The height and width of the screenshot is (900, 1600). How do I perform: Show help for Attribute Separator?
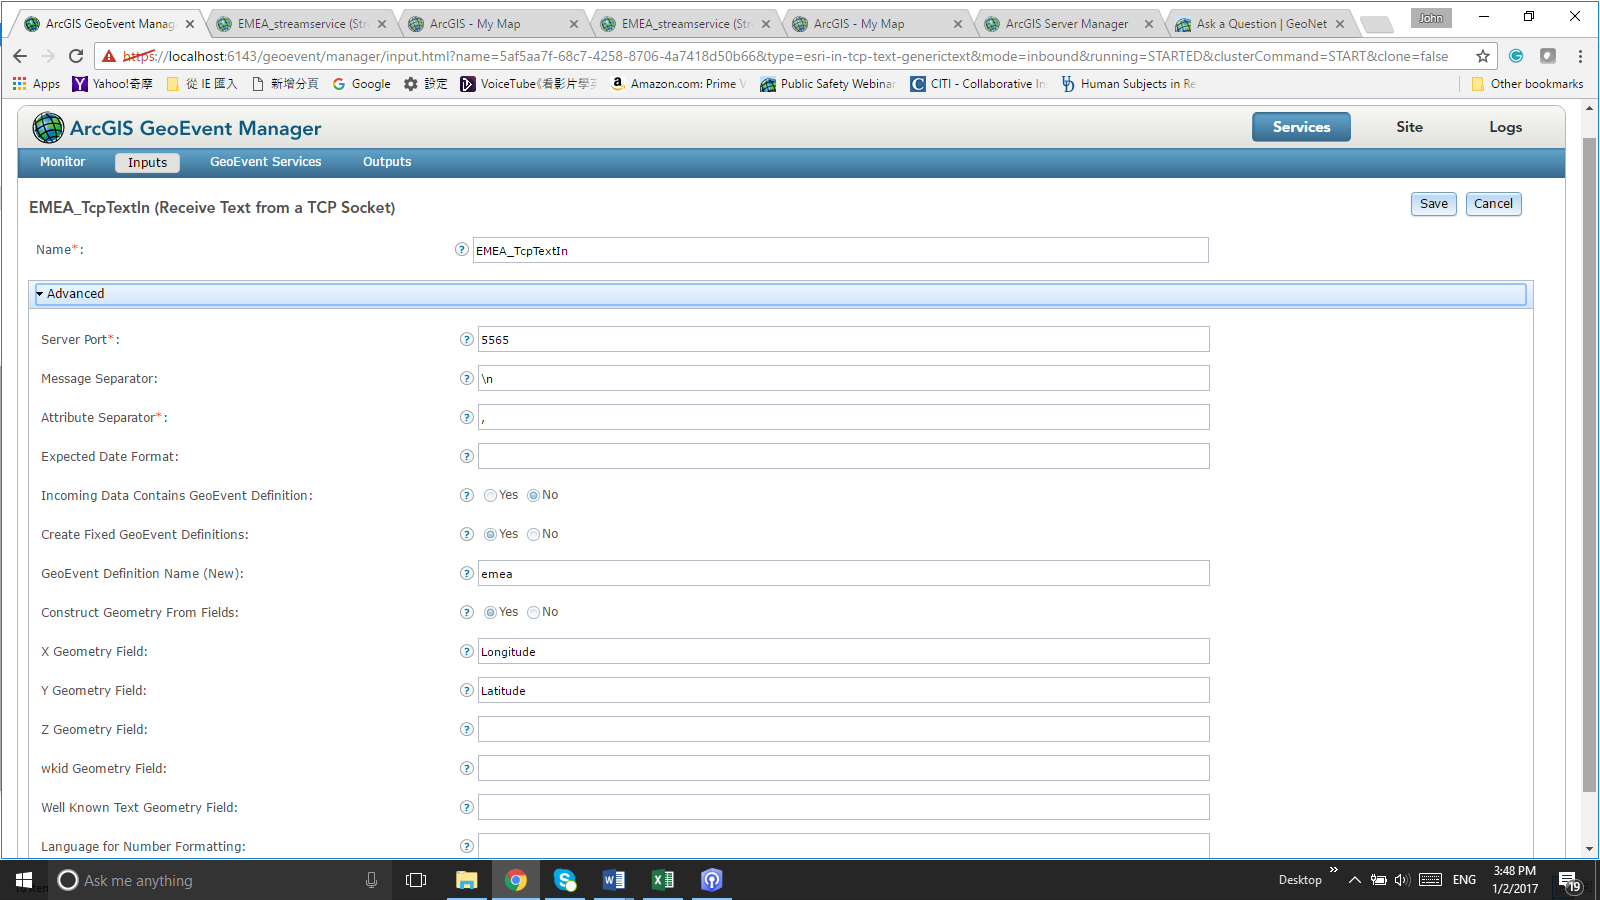[x=466, y=418]
